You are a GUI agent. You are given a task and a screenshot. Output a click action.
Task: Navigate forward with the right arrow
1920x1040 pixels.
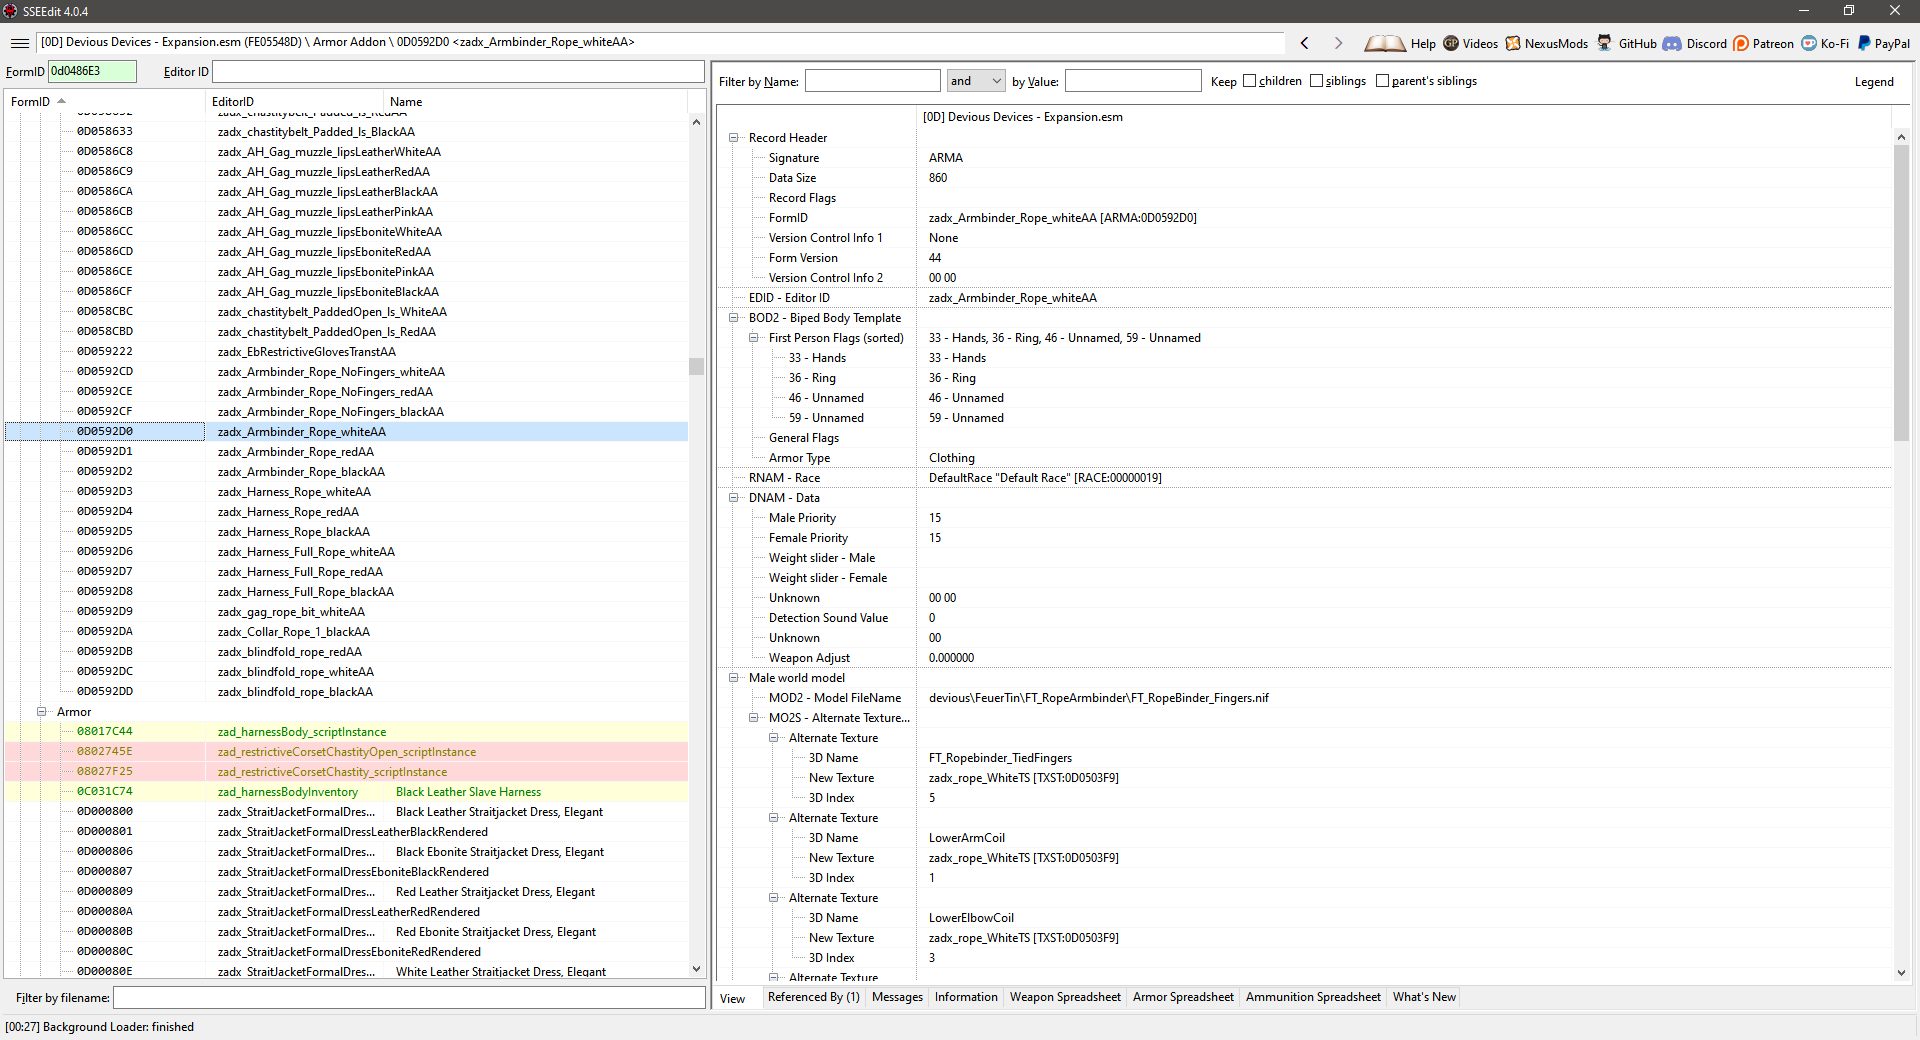(1338, 43)
